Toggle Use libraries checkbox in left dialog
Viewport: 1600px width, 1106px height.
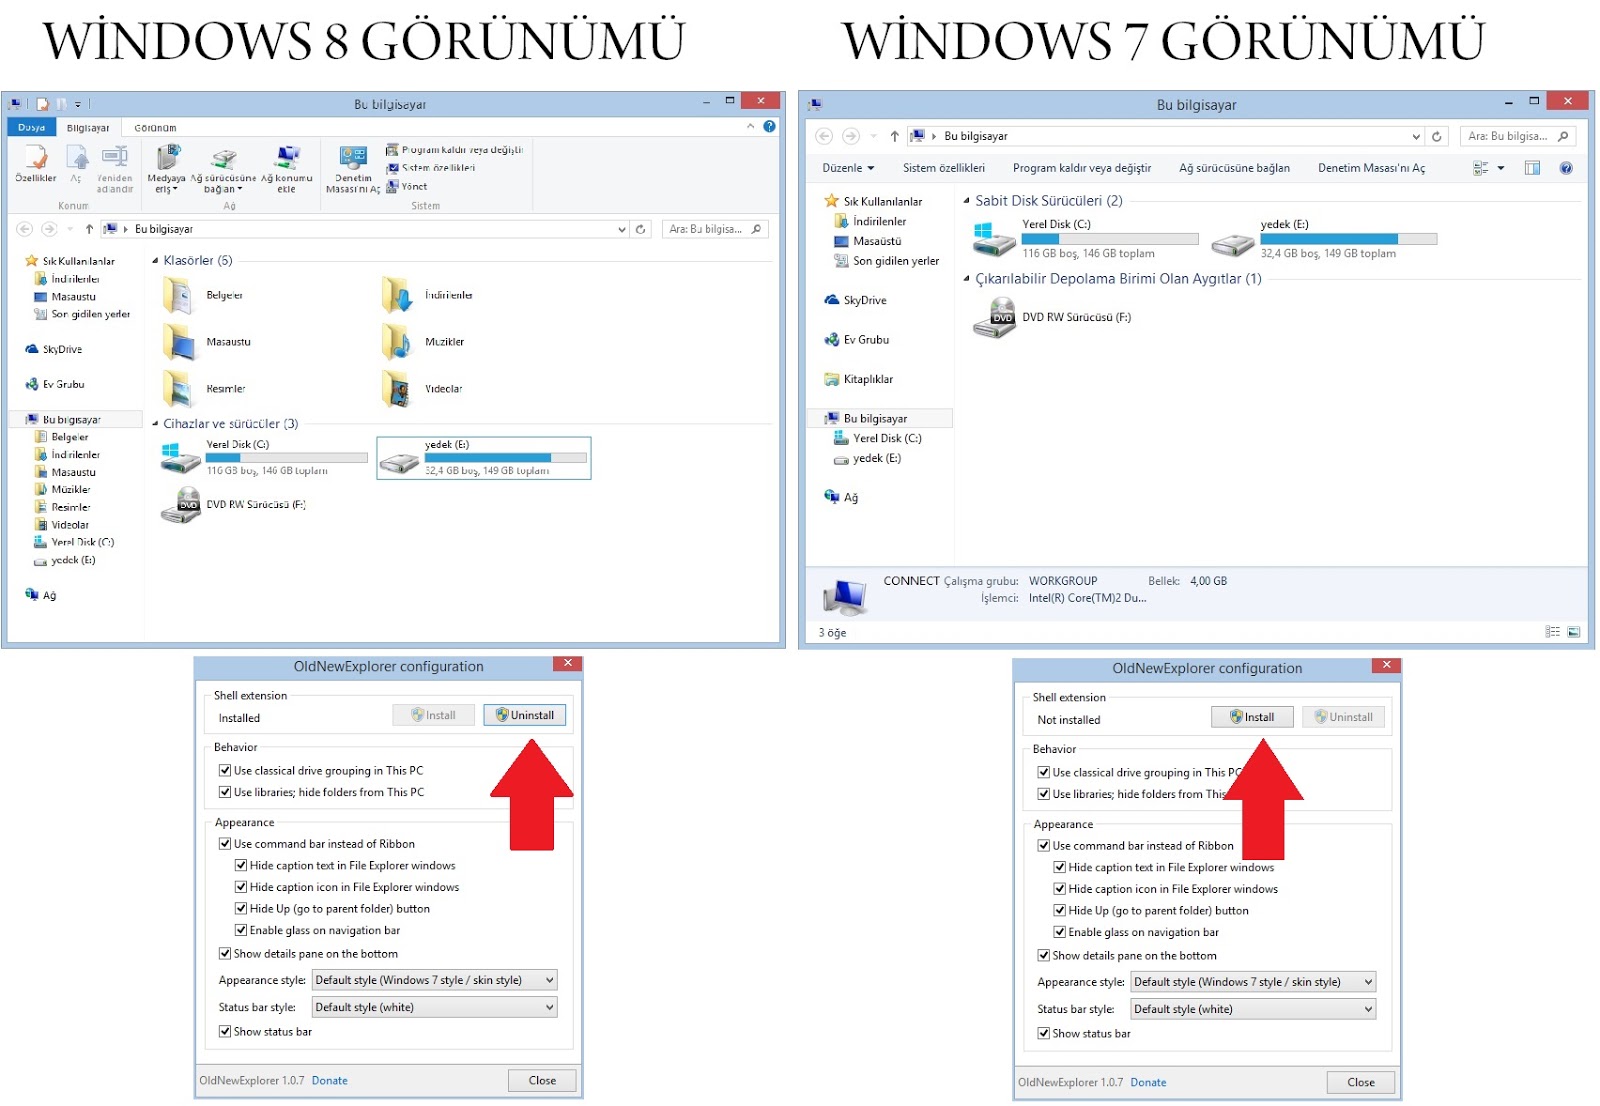[225, 792]
